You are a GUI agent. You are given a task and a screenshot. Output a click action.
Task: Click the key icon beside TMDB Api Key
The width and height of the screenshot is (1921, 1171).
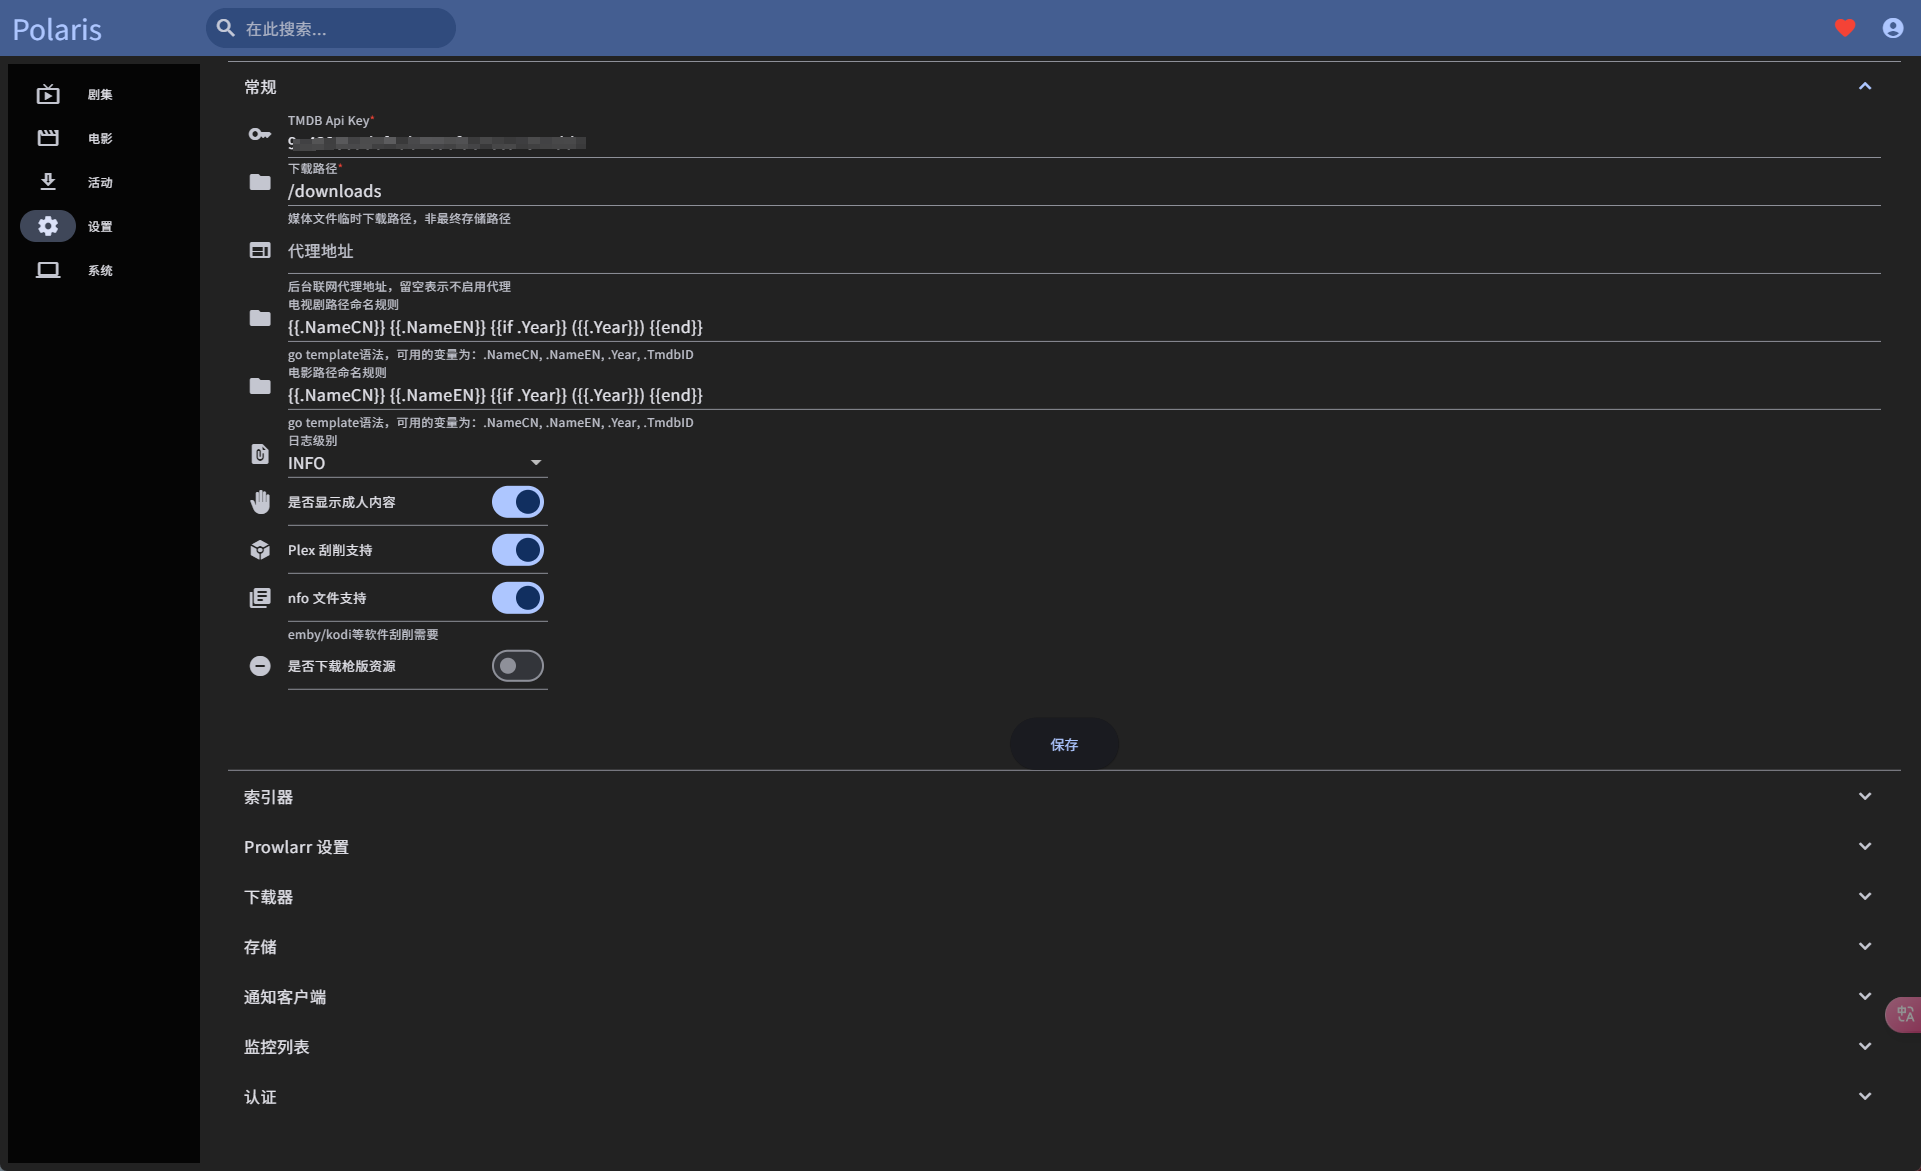260,134
